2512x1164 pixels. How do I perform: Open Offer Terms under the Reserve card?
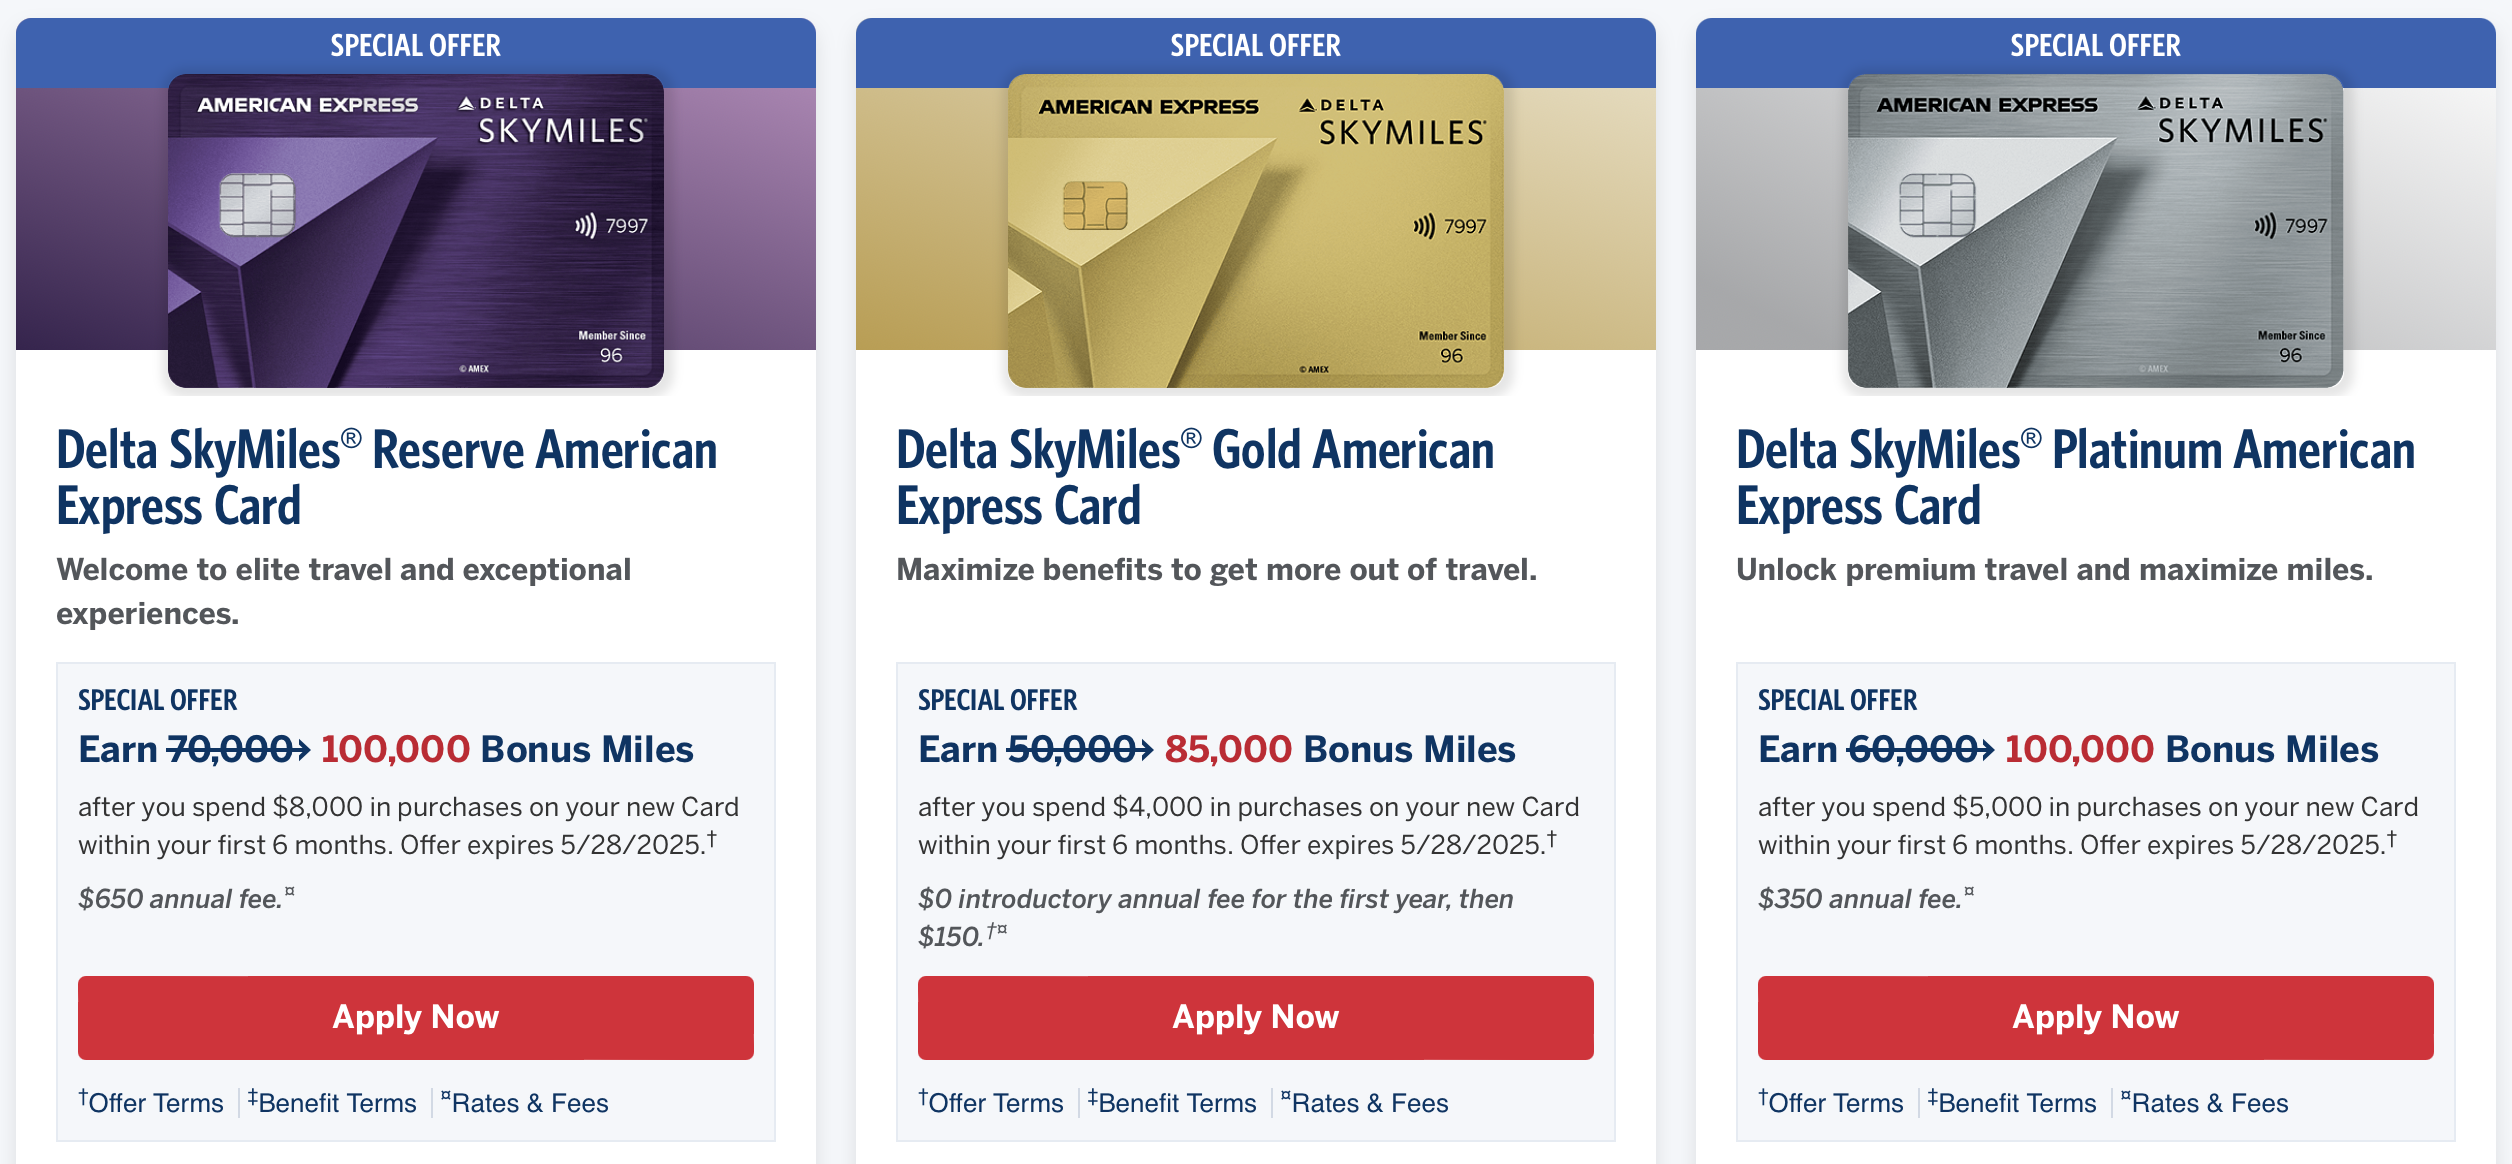pos(151,1102)
